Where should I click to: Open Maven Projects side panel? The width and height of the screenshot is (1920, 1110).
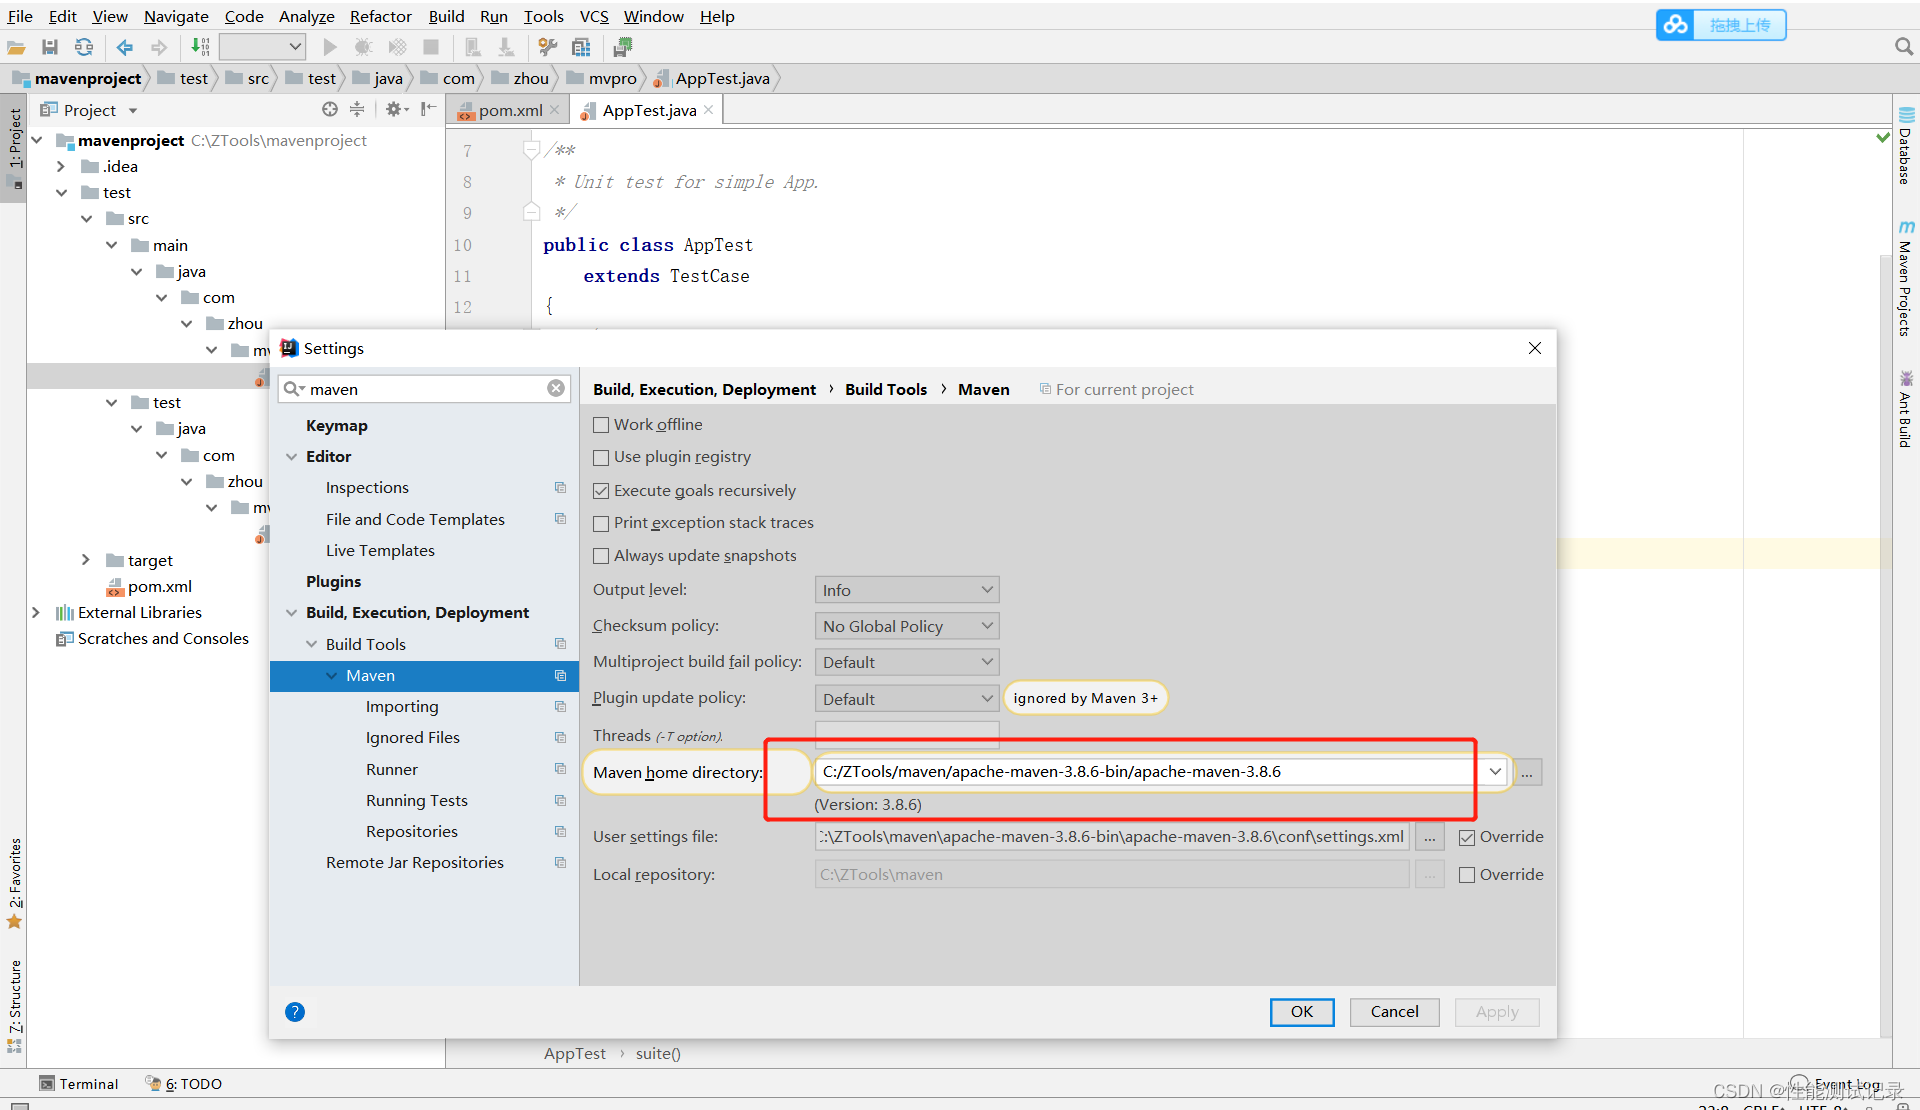click(1905, 279)
